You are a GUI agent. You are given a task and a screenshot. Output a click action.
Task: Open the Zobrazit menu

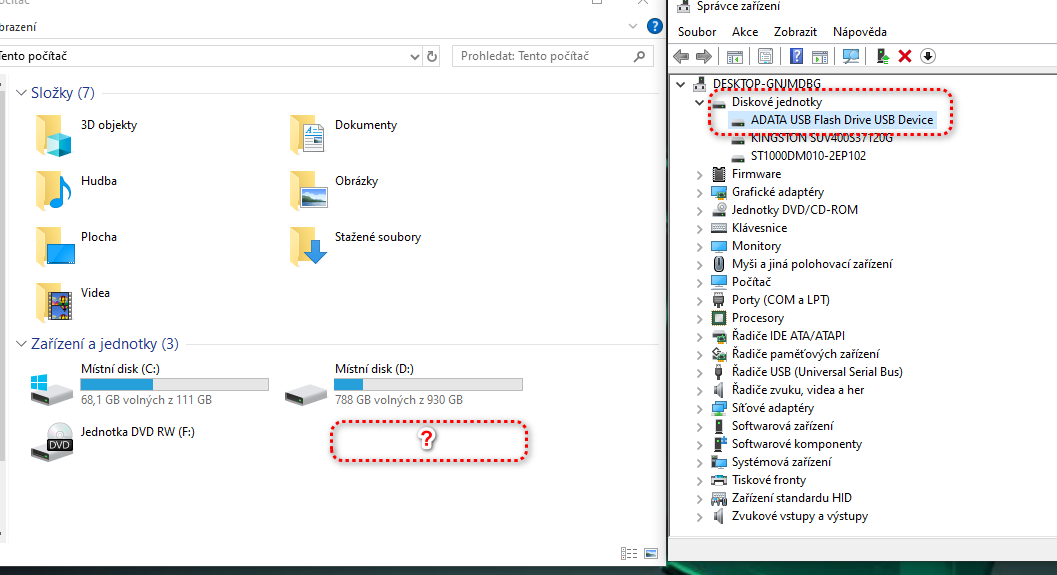coord(795,32)
